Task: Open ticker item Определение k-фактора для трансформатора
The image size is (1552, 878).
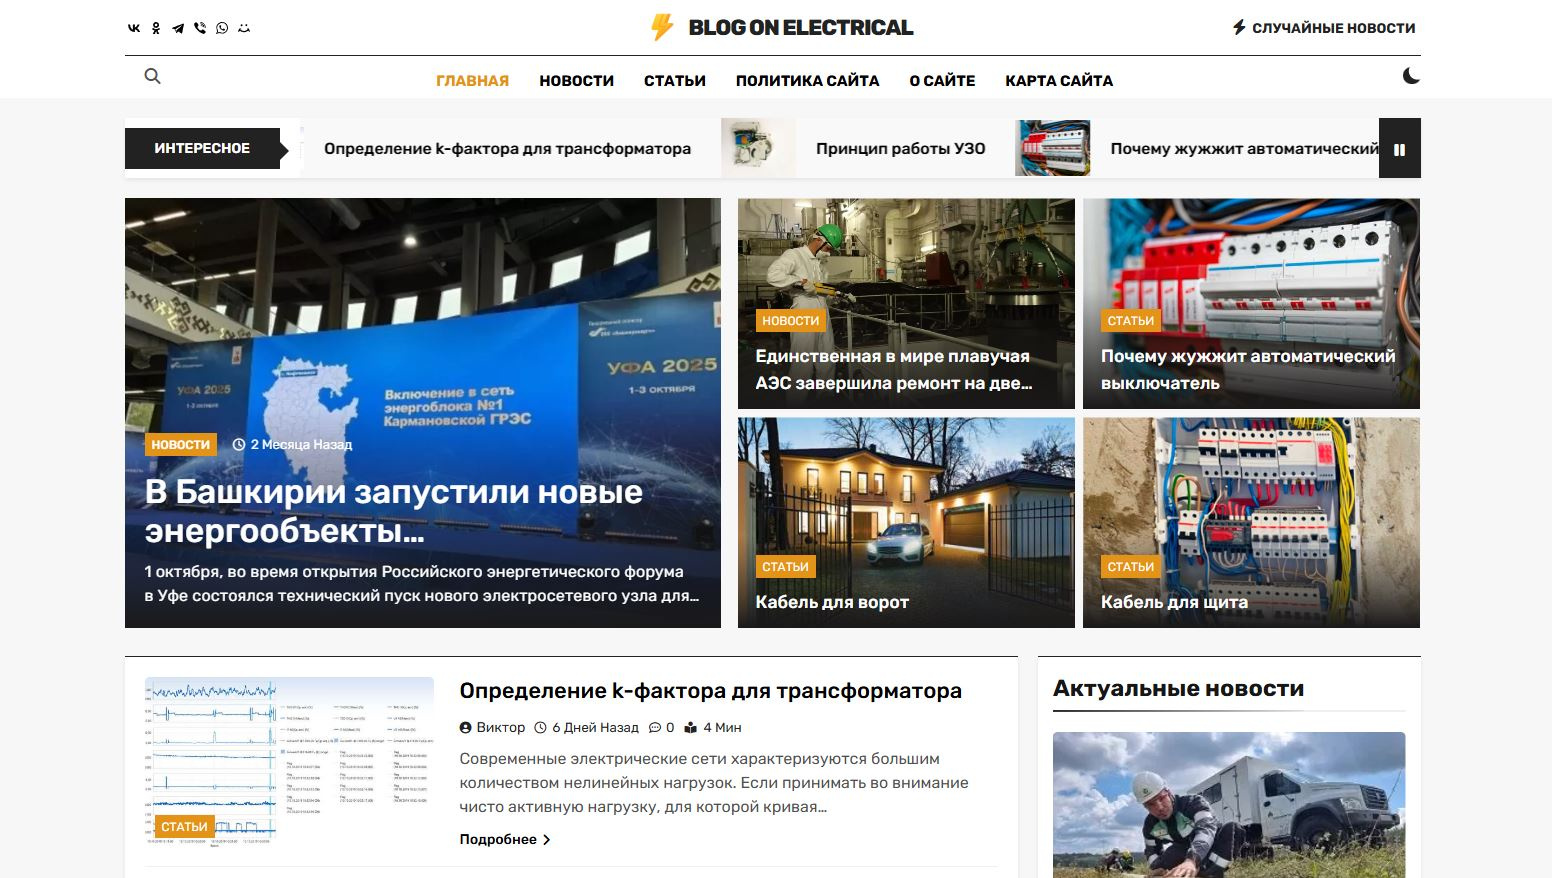Action: coord(507,148)
